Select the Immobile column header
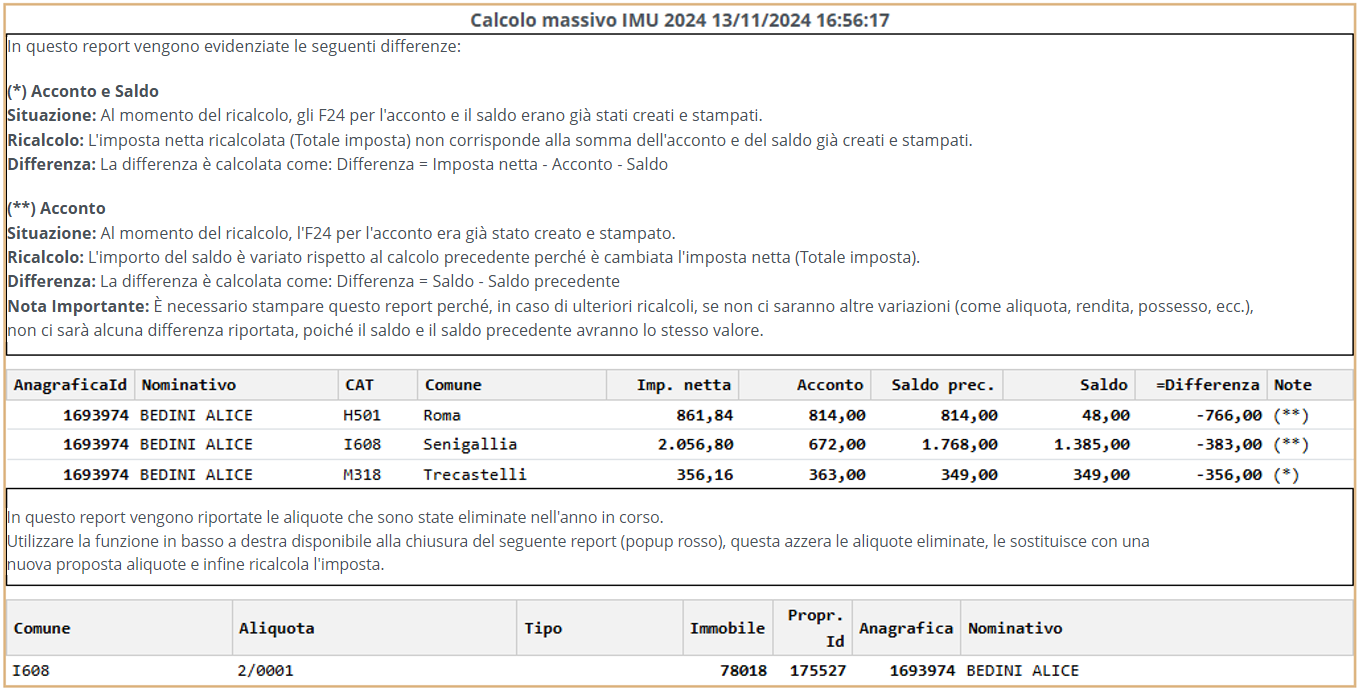The width and height of the screenshot is (1361, 692). click(727, 629)
